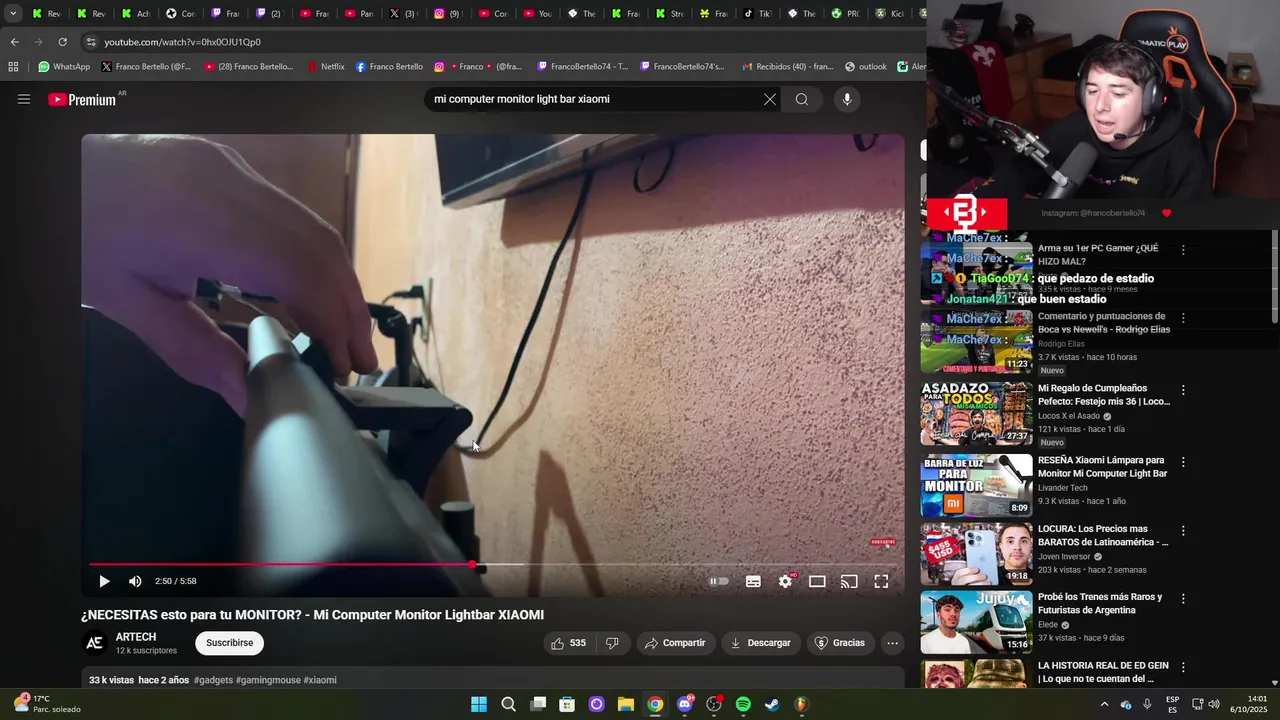Open the WhatsApp bookmark
The height and width of the screenshot is (720, 1280).
pyautogui.click(x=64, y=67)
